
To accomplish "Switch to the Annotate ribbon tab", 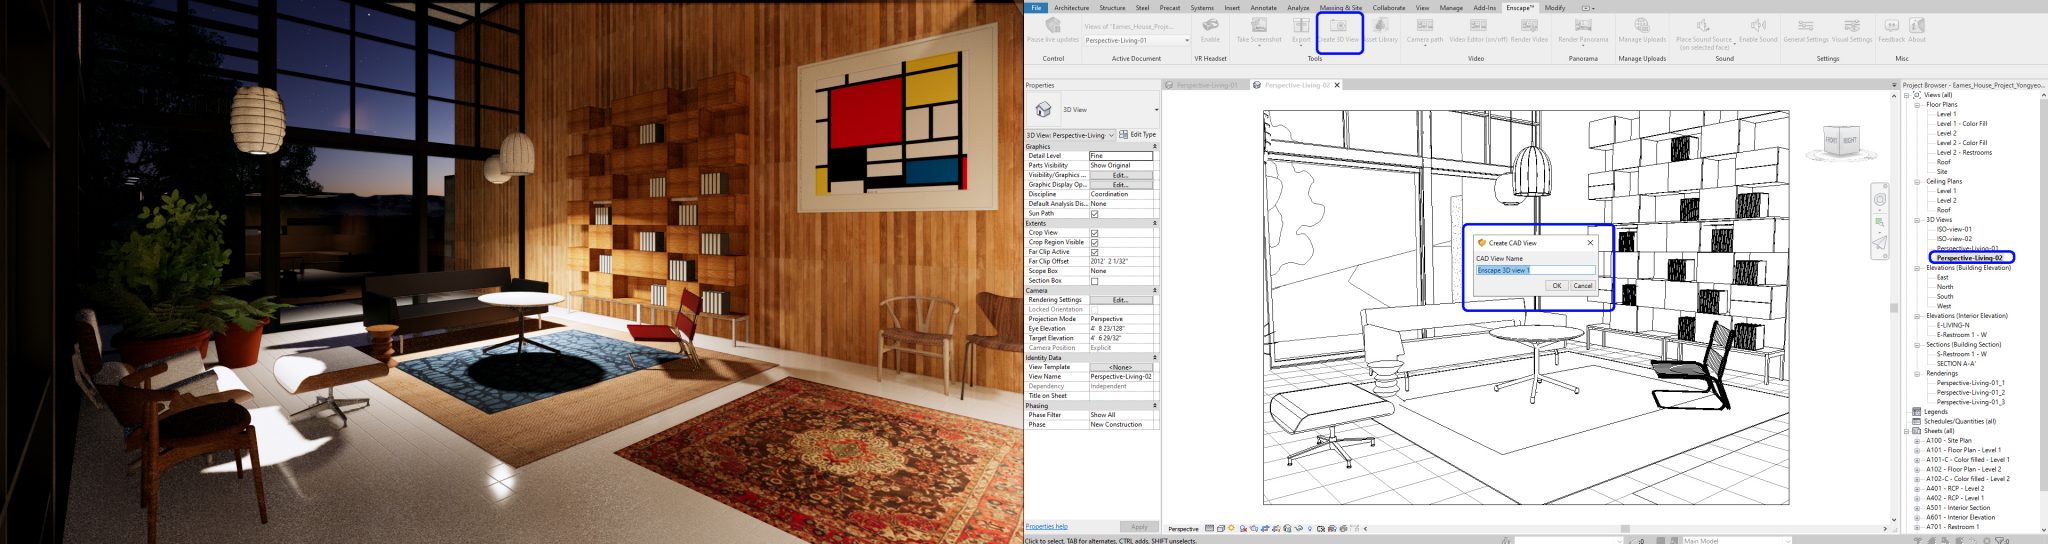I will [x=1264, y=8].
